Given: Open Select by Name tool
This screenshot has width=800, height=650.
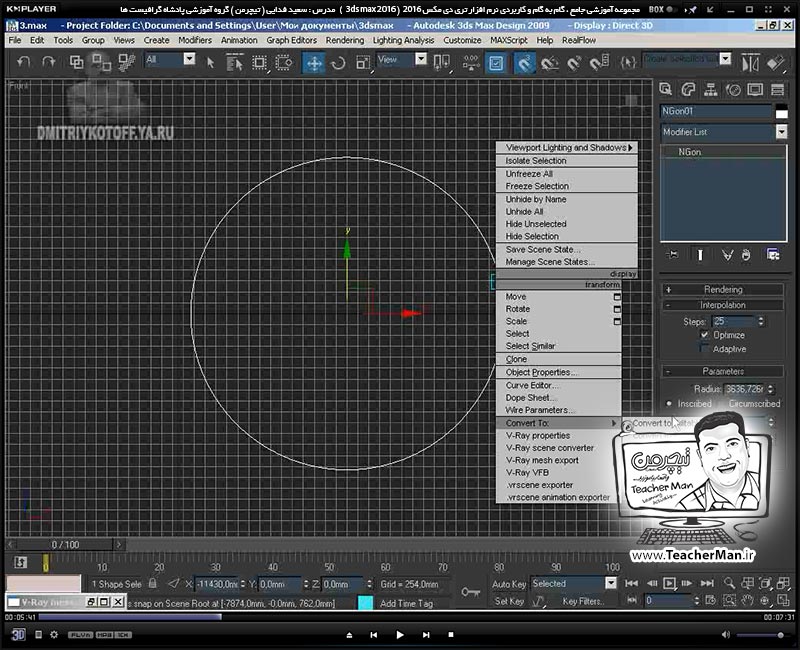Looking at the screenshot, I should [234, 63].
